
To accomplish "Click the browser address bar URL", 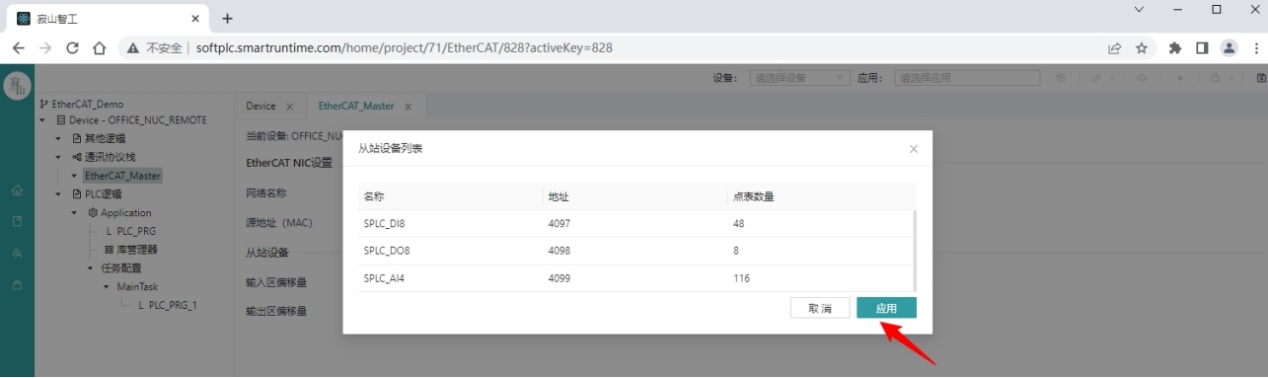I will (404, 47).
